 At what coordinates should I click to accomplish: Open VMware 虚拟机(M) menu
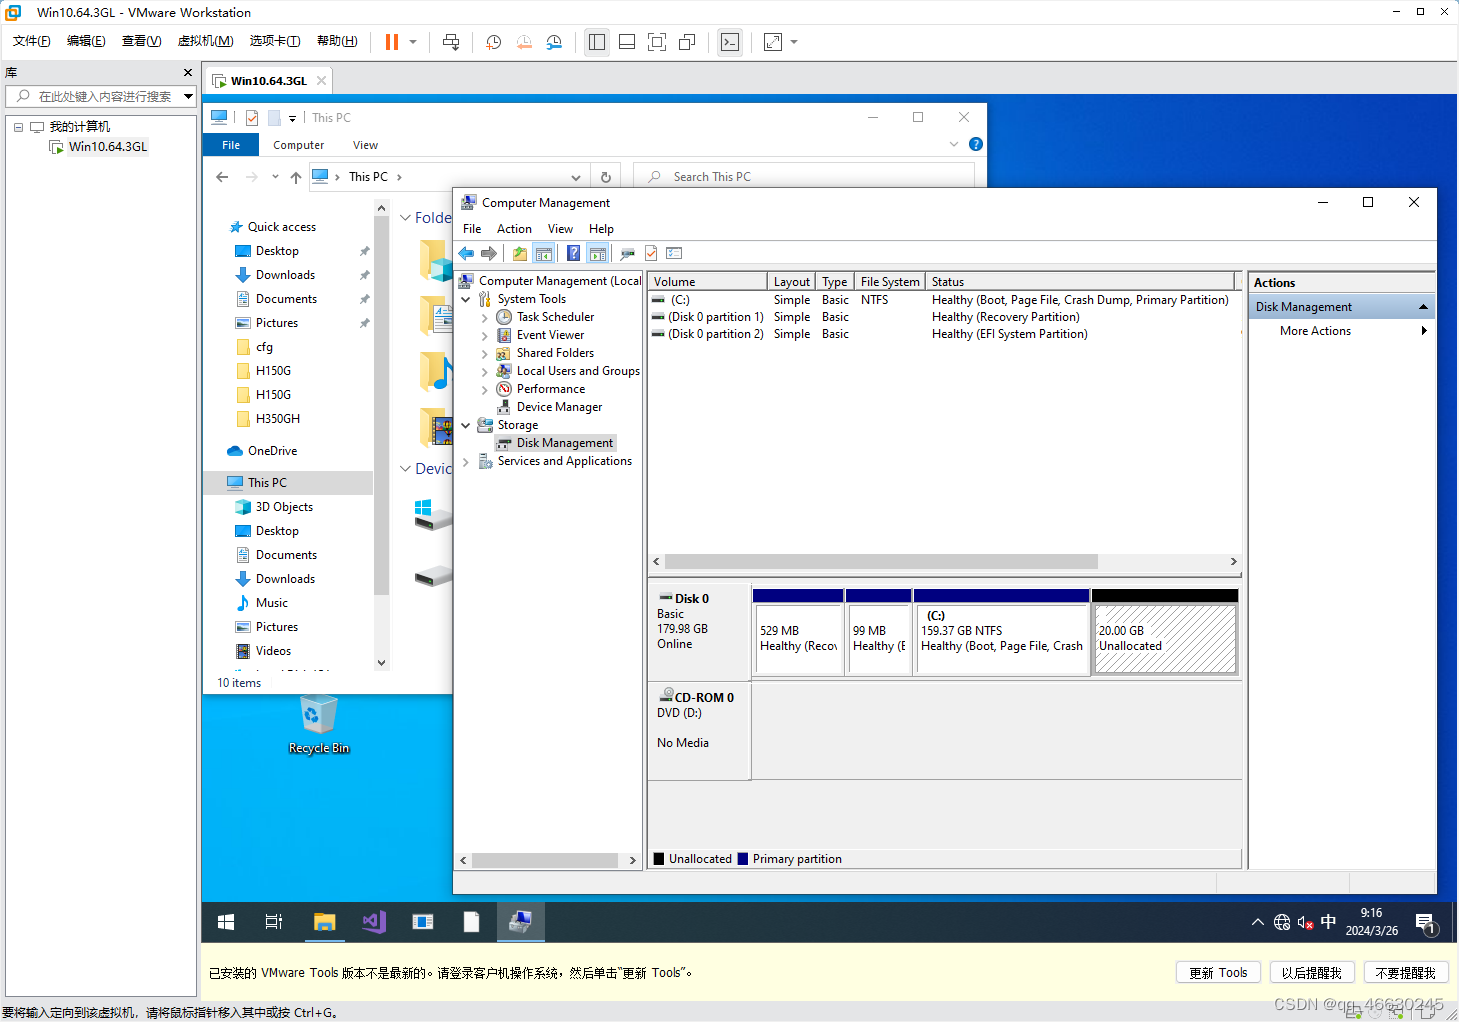205,41
